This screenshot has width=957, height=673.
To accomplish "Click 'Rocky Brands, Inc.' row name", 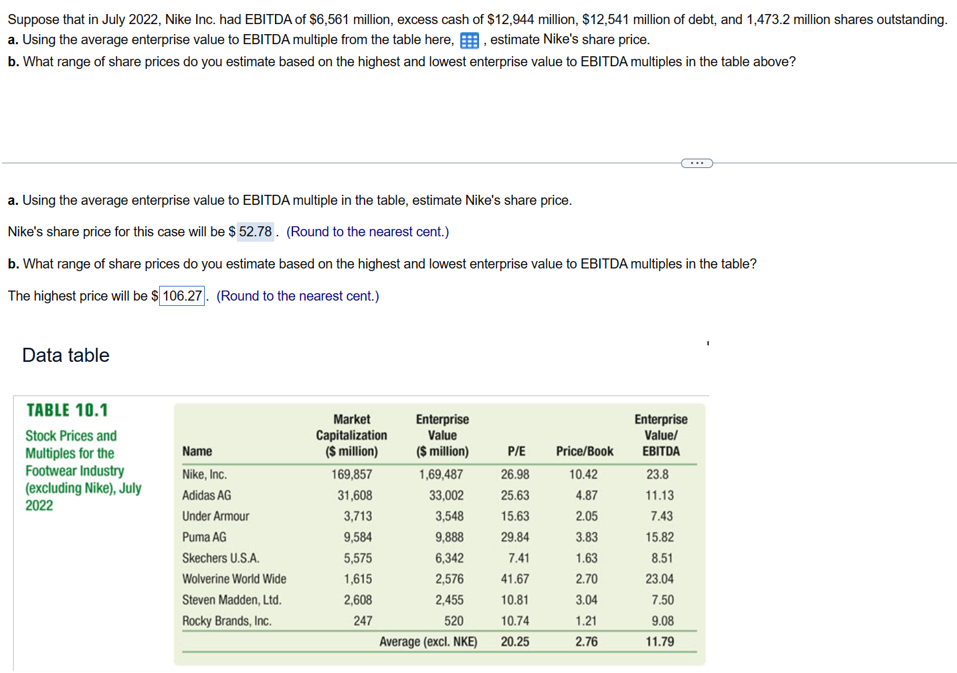I will coord(226,621).
